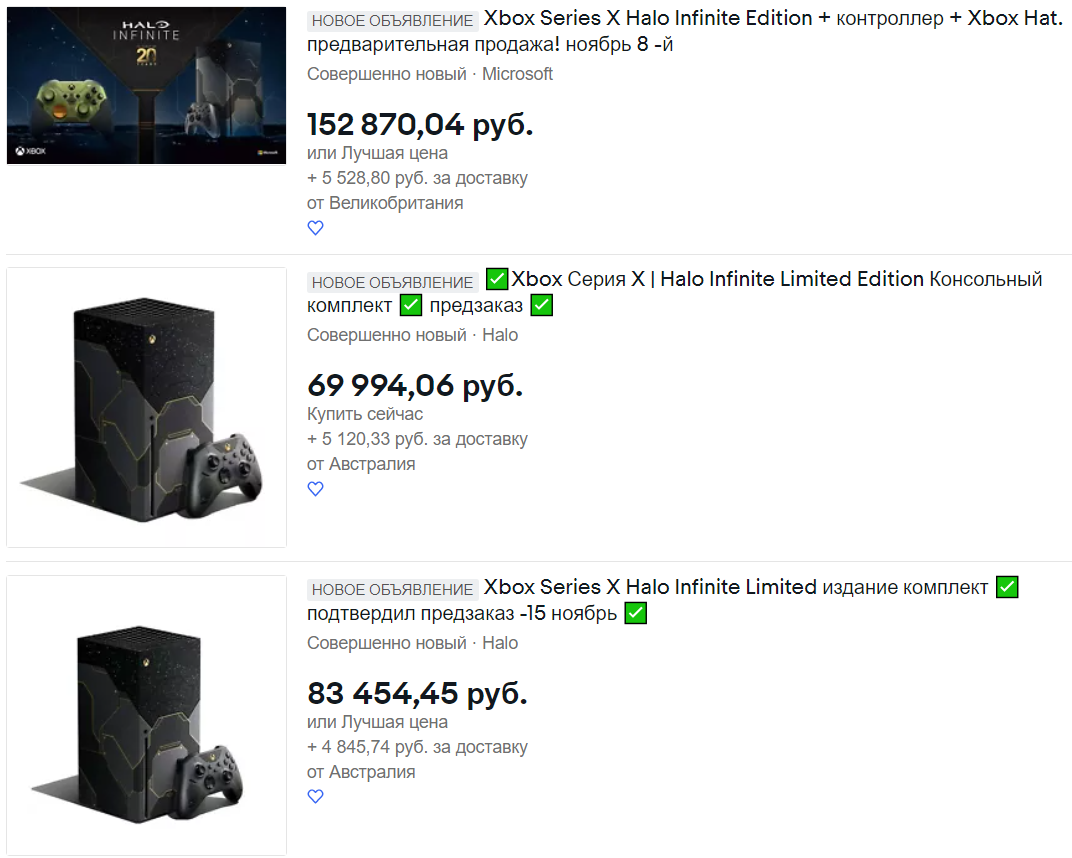Save the 83 454,45 руб. listing with heart

(x=315, y=796)
